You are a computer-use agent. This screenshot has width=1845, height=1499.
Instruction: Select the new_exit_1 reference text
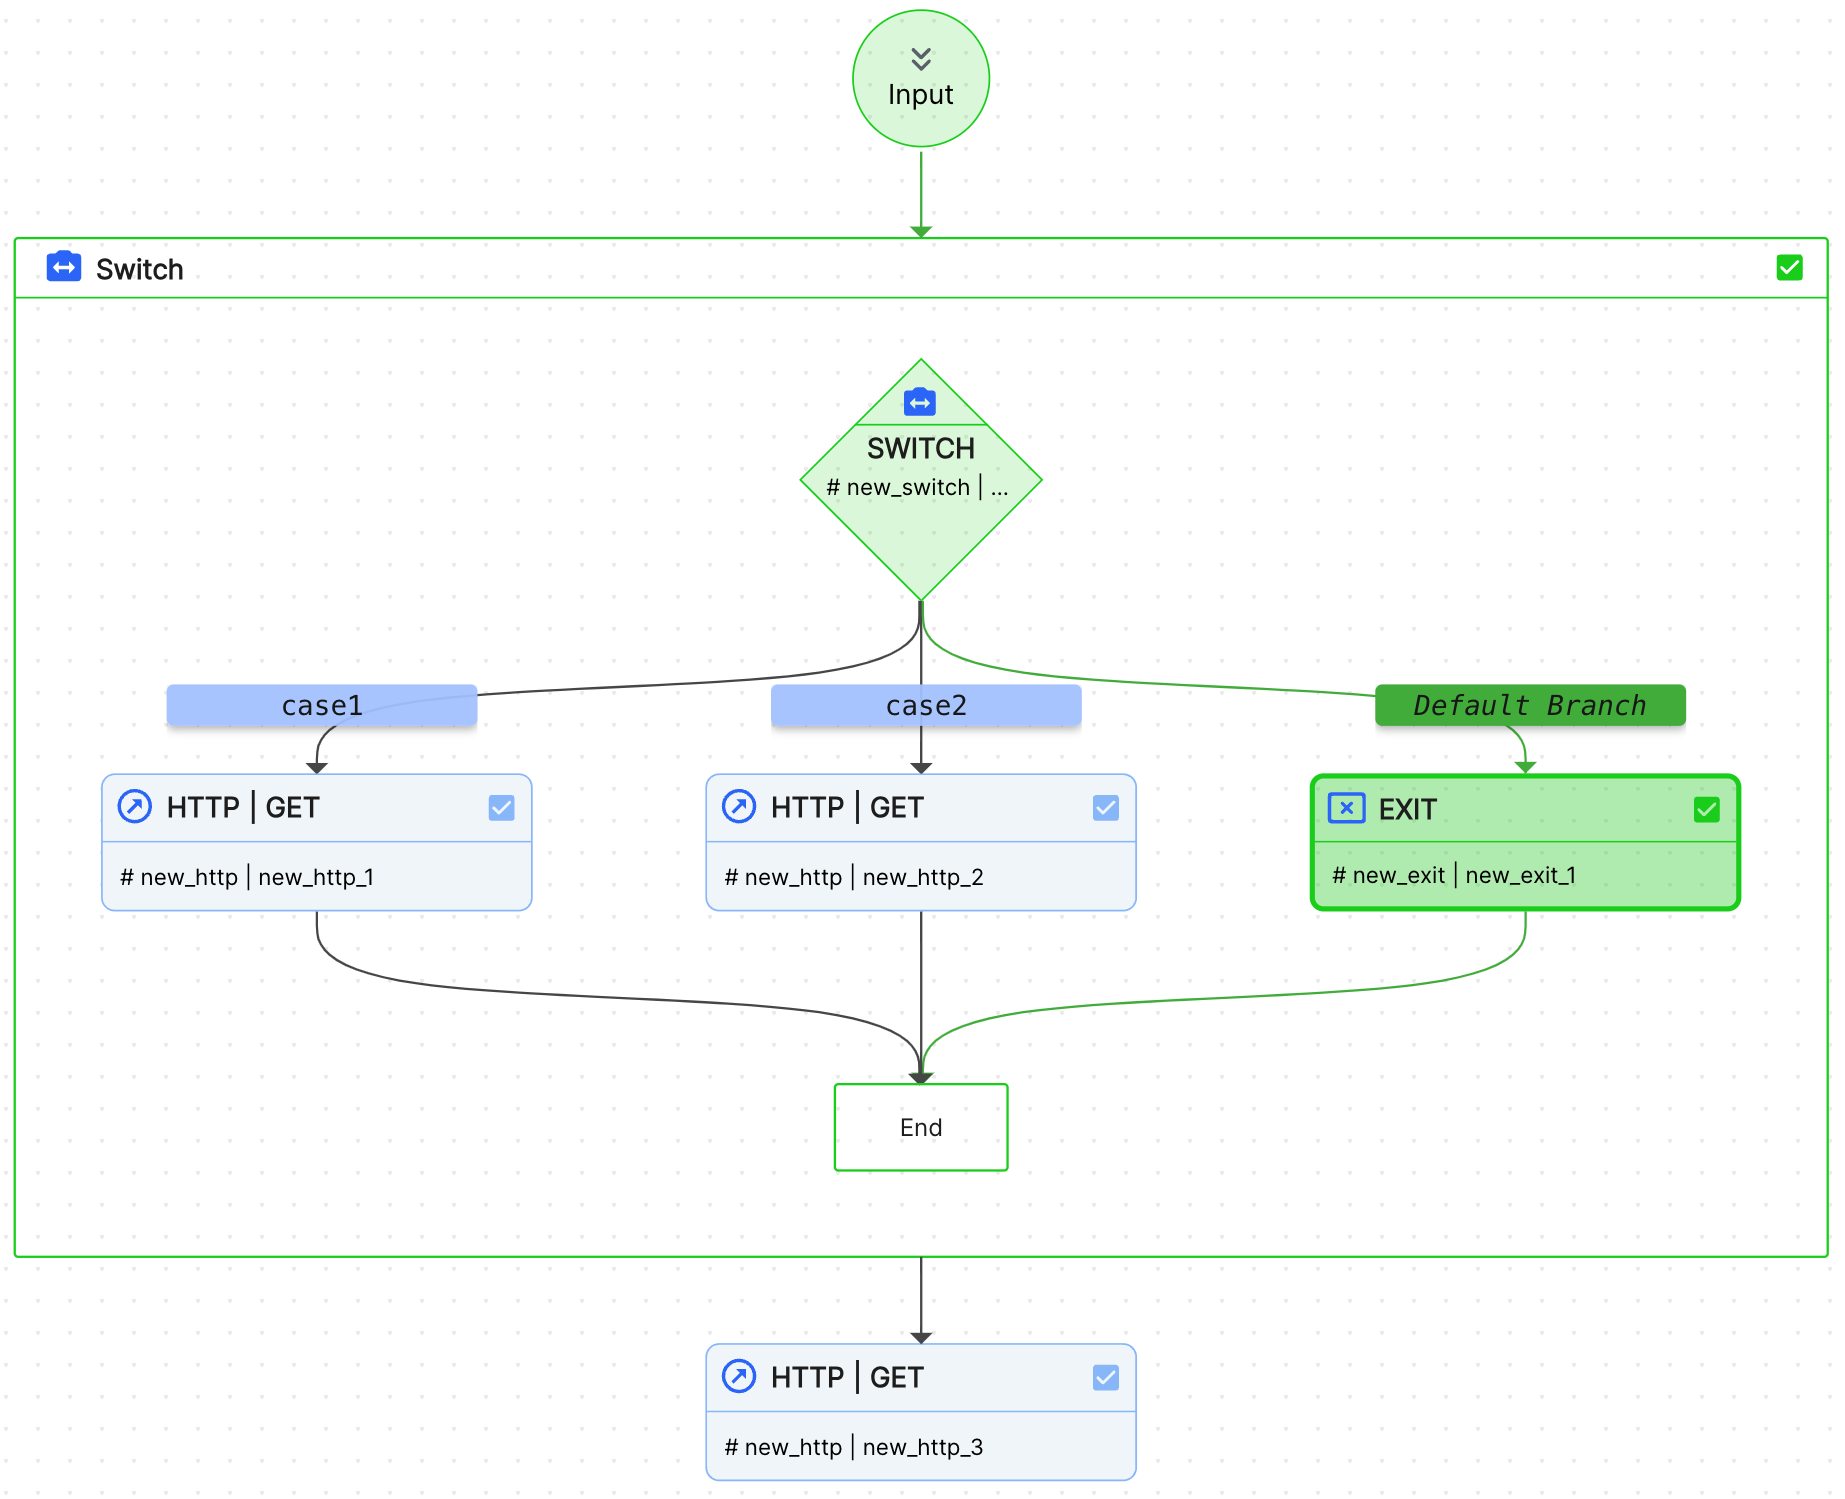[x=1520, y=876]
